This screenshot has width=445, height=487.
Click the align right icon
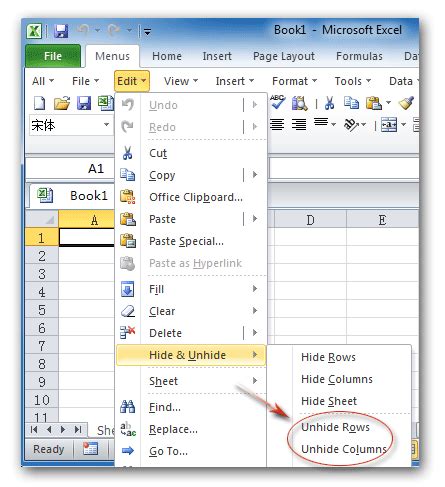(x=299, y=125)
